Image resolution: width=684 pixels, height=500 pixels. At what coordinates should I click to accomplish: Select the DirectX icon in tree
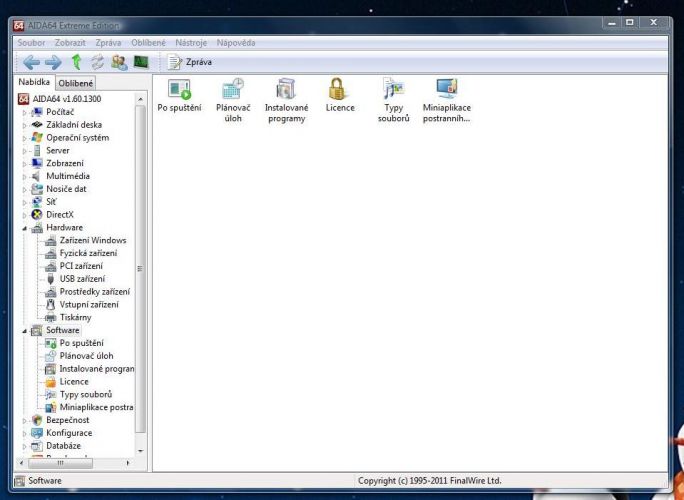37,215
